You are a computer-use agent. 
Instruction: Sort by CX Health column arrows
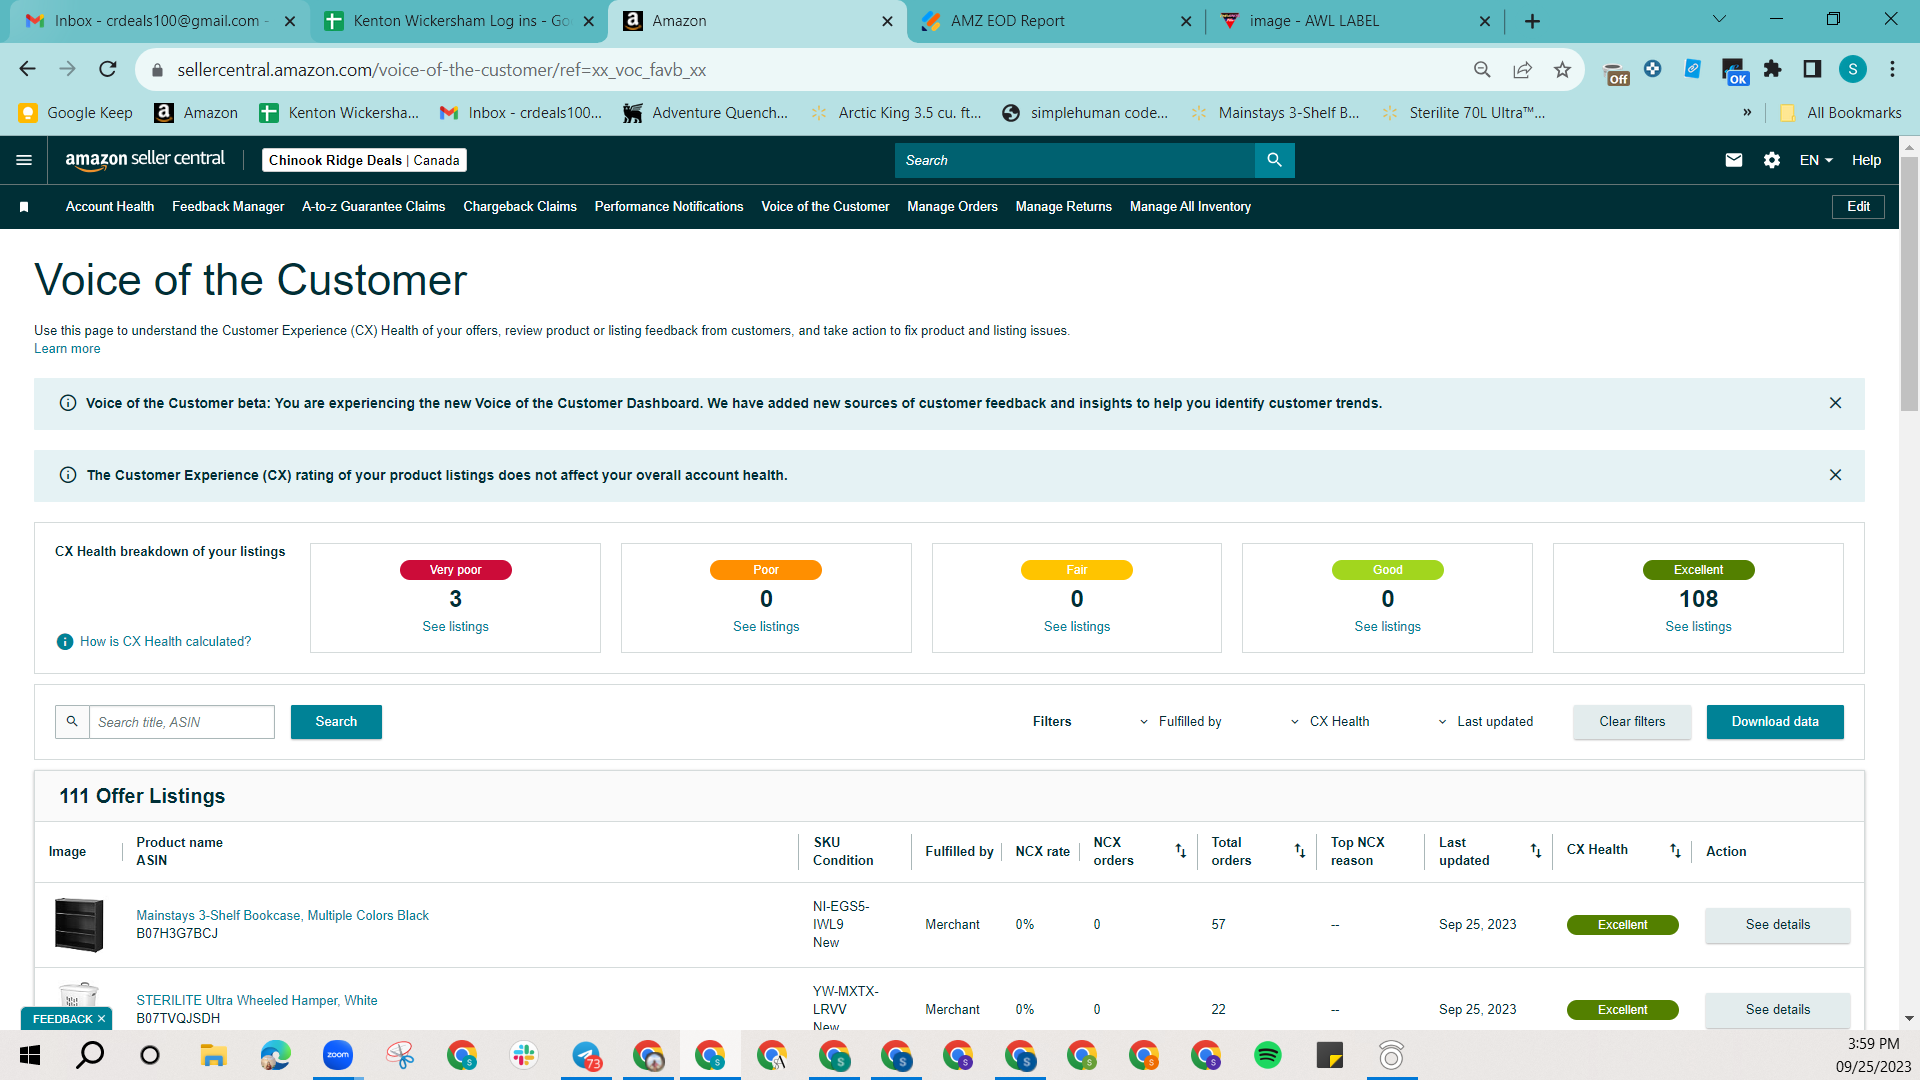tap(1675, 851)
